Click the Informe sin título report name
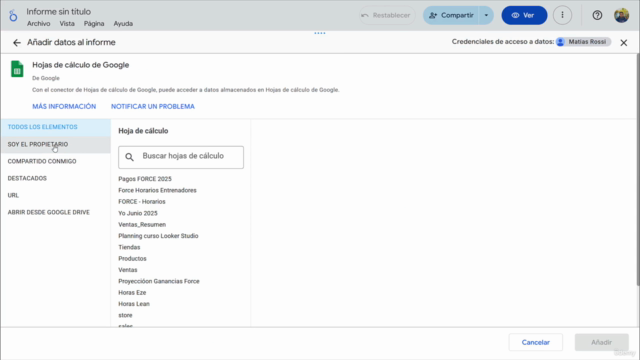The width and height of the screenshot is (640, 360). [59, 12]
